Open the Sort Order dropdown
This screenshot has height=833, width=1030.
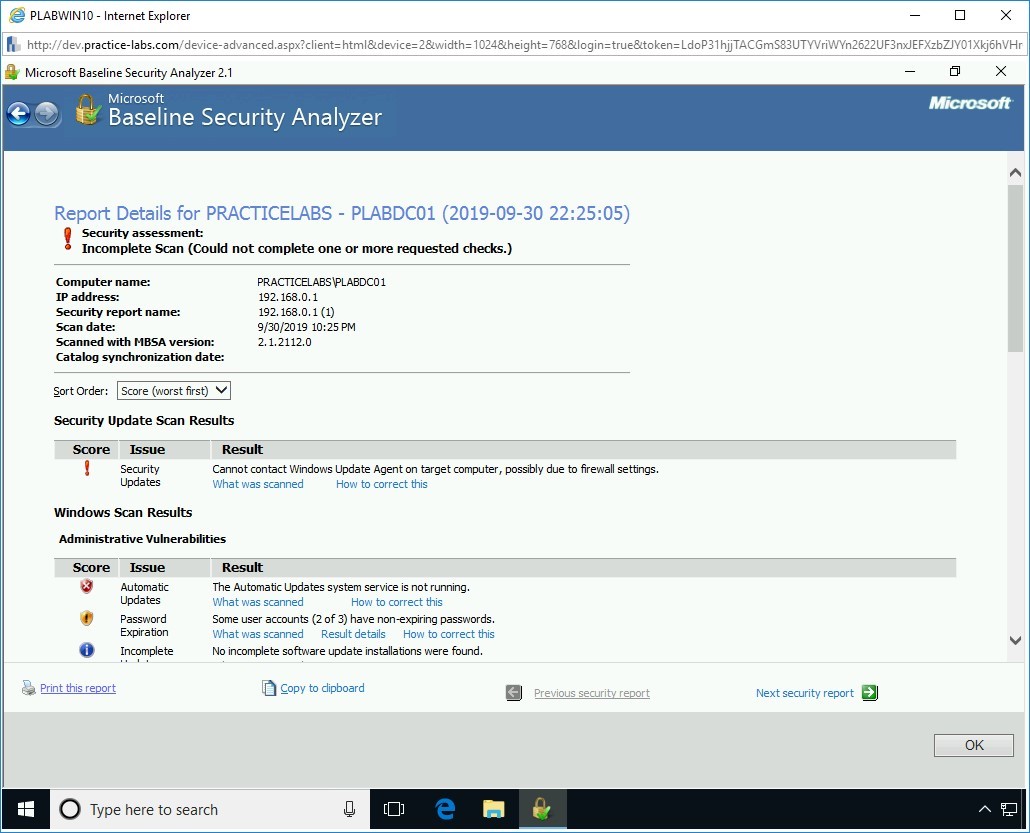(x=173, y=390)
